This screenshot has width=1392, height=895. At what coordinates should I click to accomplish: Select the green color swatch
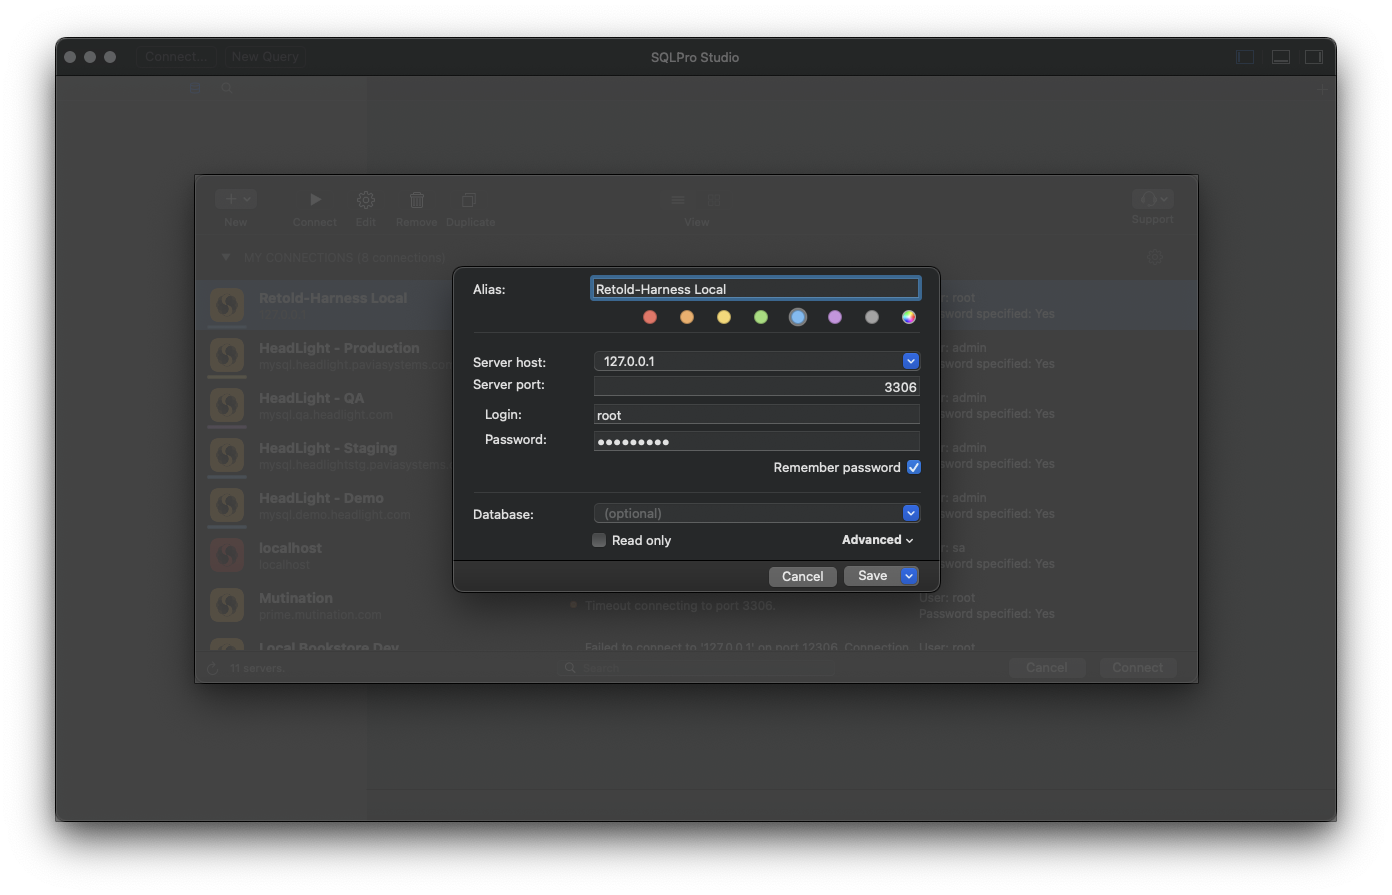click(x=761, y=317)
